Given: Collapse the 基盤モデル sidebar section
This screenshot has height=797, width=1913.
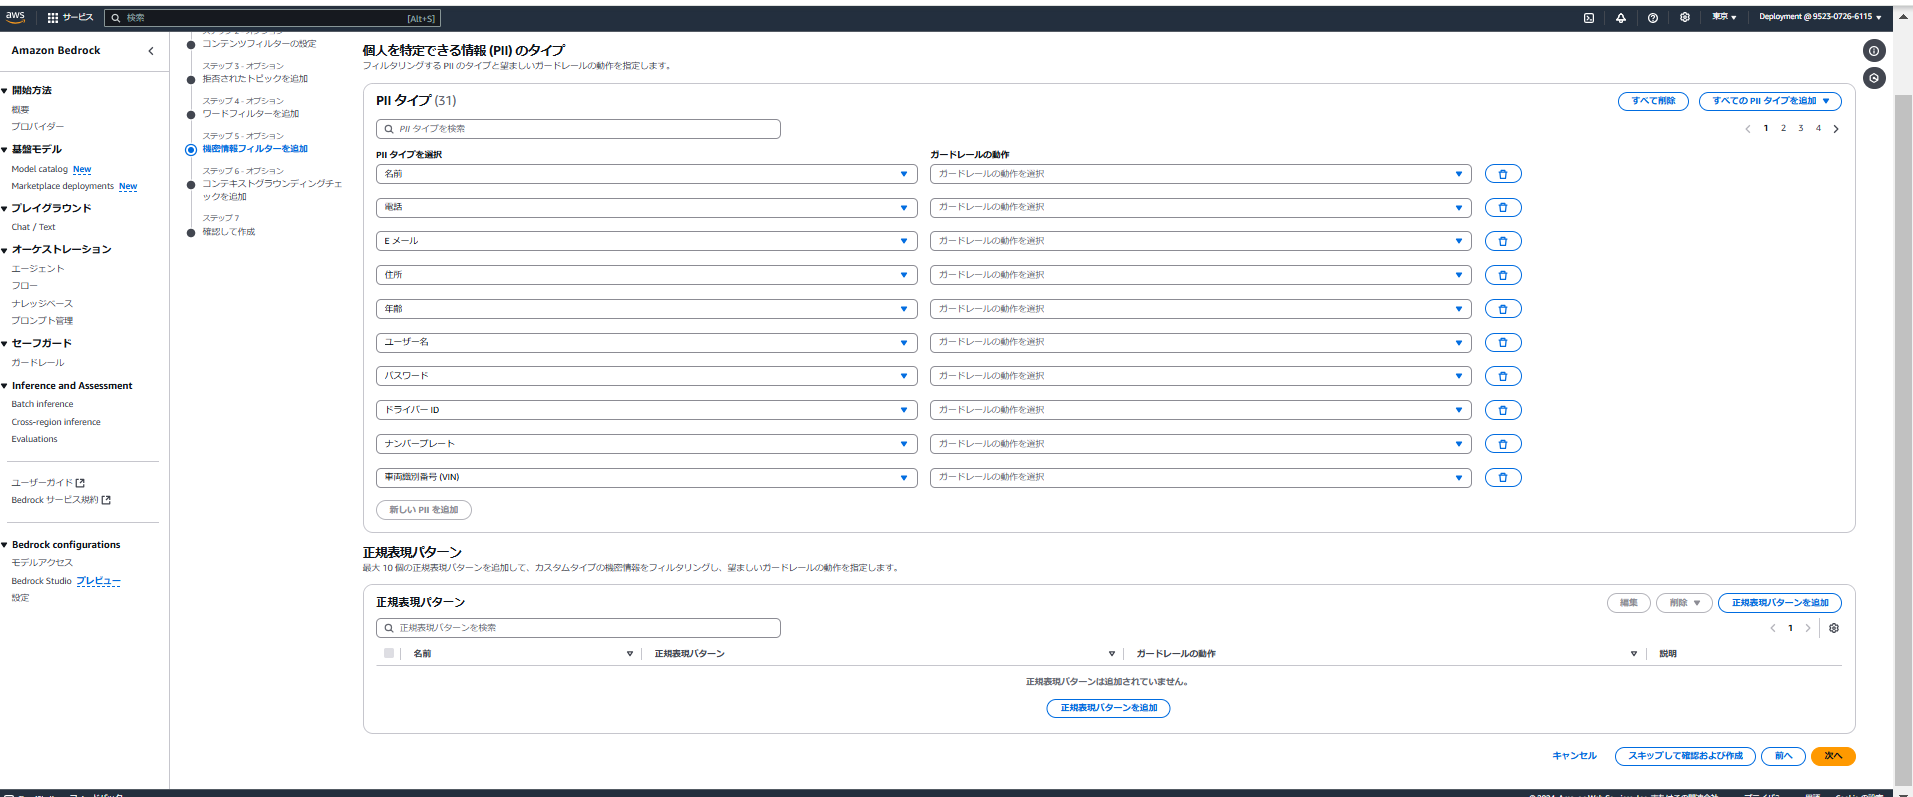Looking at the screenshot, I should click(x=5, y=150).
